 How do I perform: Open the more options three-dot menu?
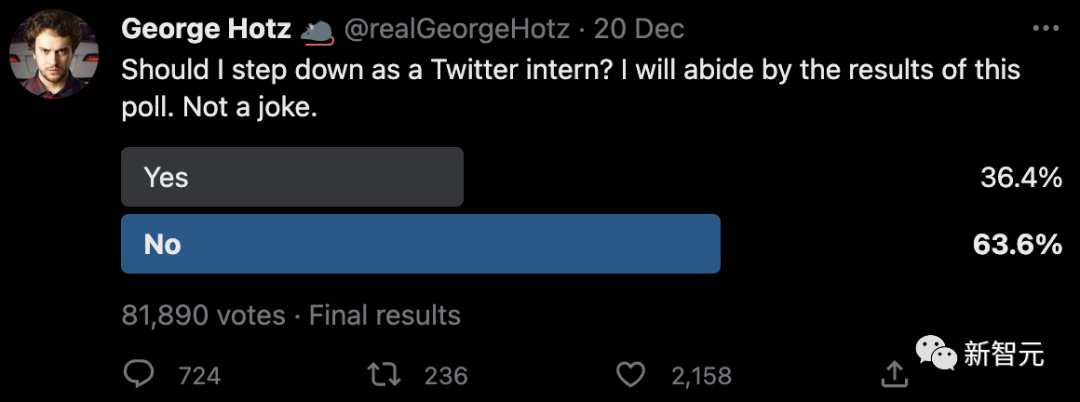[1045, 29]
